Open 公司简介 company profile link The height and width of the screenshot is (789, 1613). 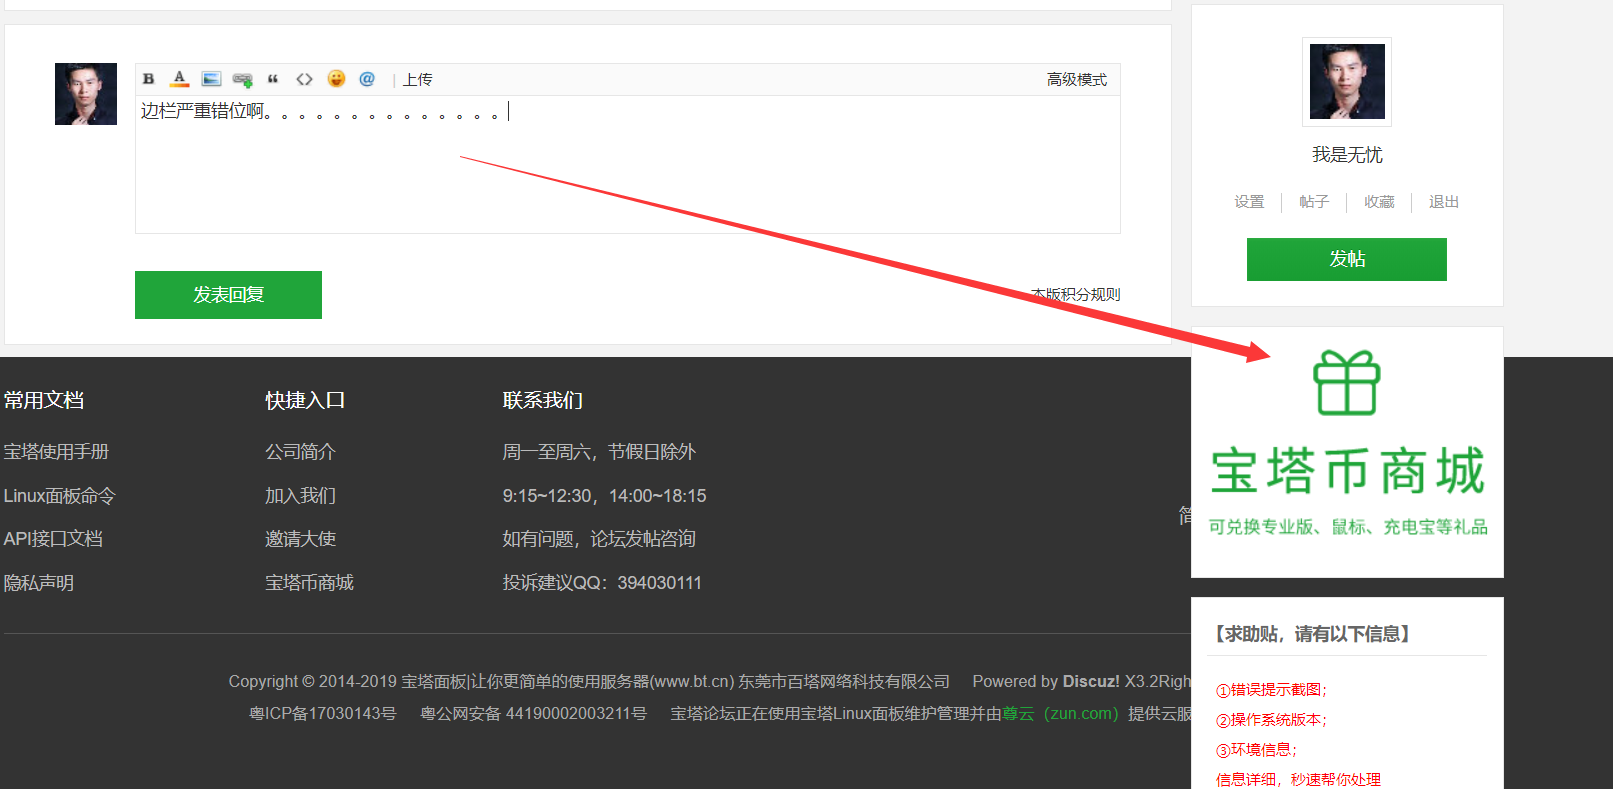(300, 452)
